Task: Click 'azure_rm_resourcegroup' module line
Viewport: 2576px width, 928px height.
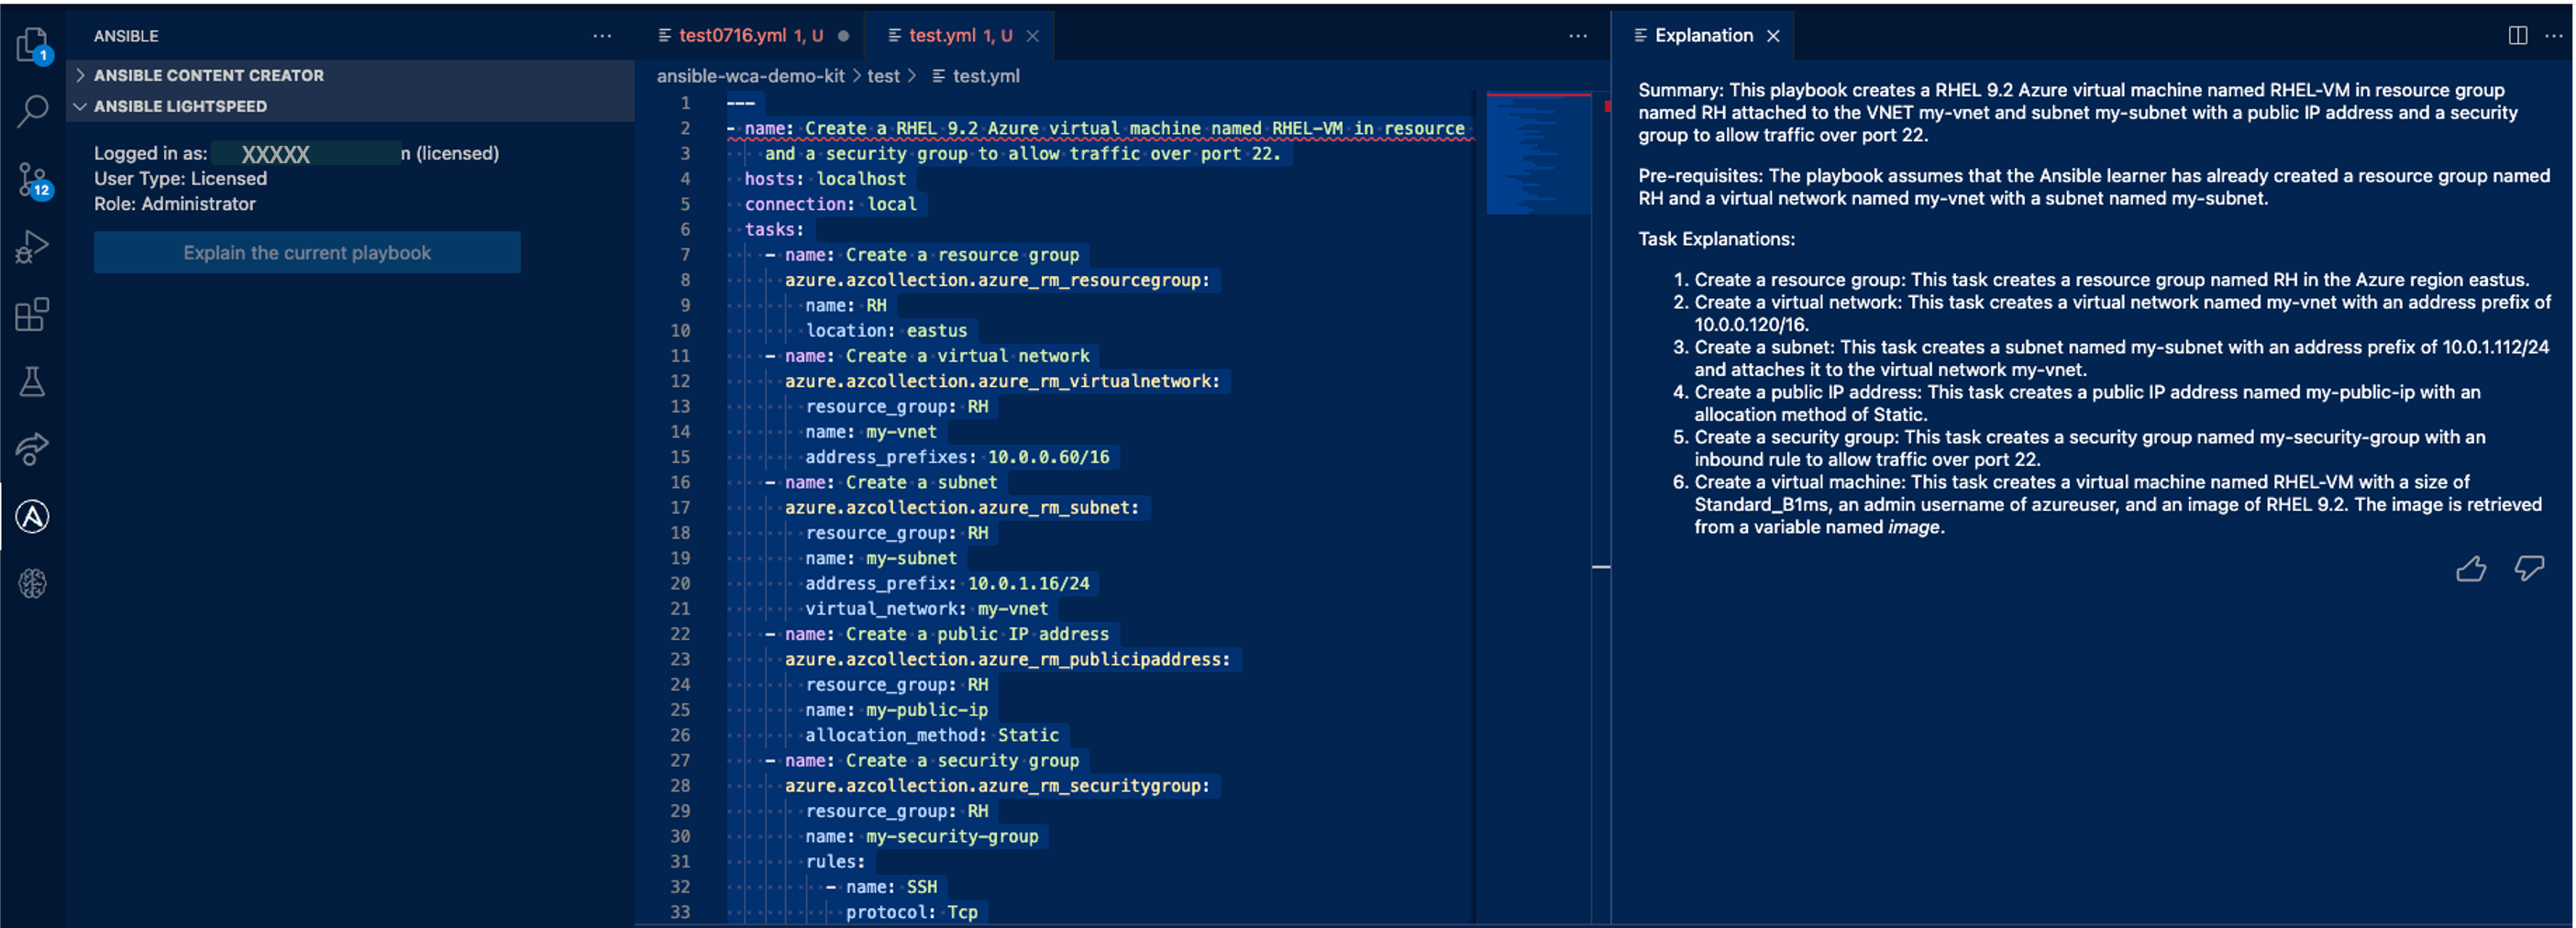Action: 997,280
